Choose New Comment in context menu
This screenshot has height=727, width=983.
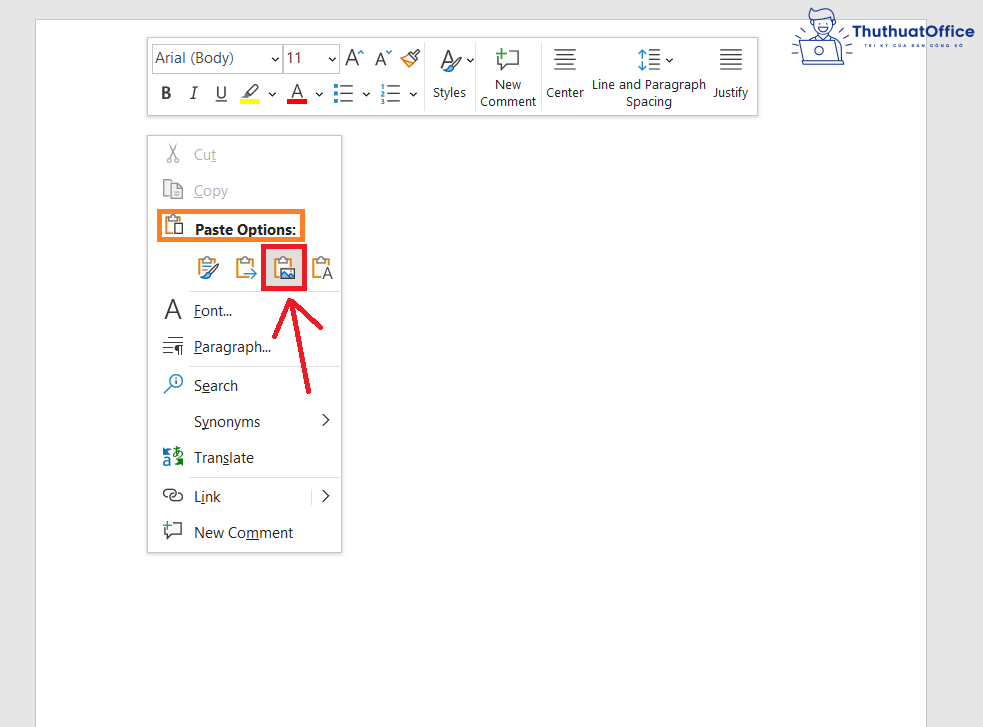pos(244,532)
